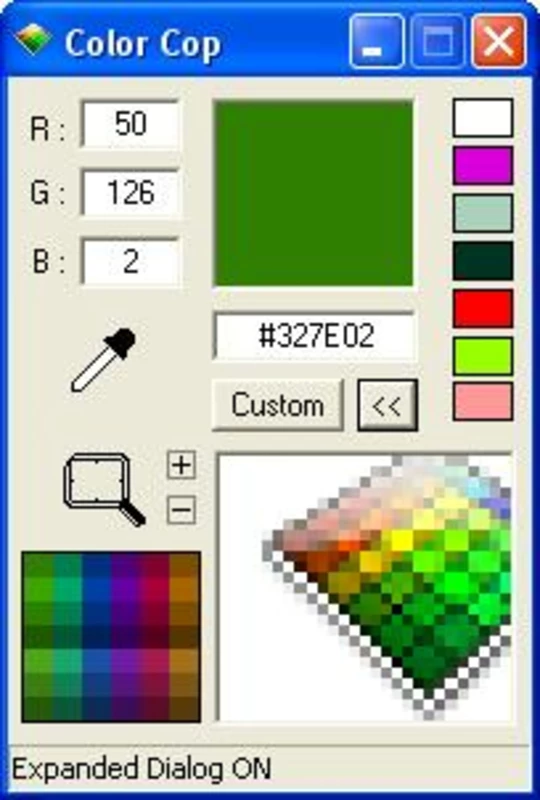Pick the white history swatch

click(483, 118)
